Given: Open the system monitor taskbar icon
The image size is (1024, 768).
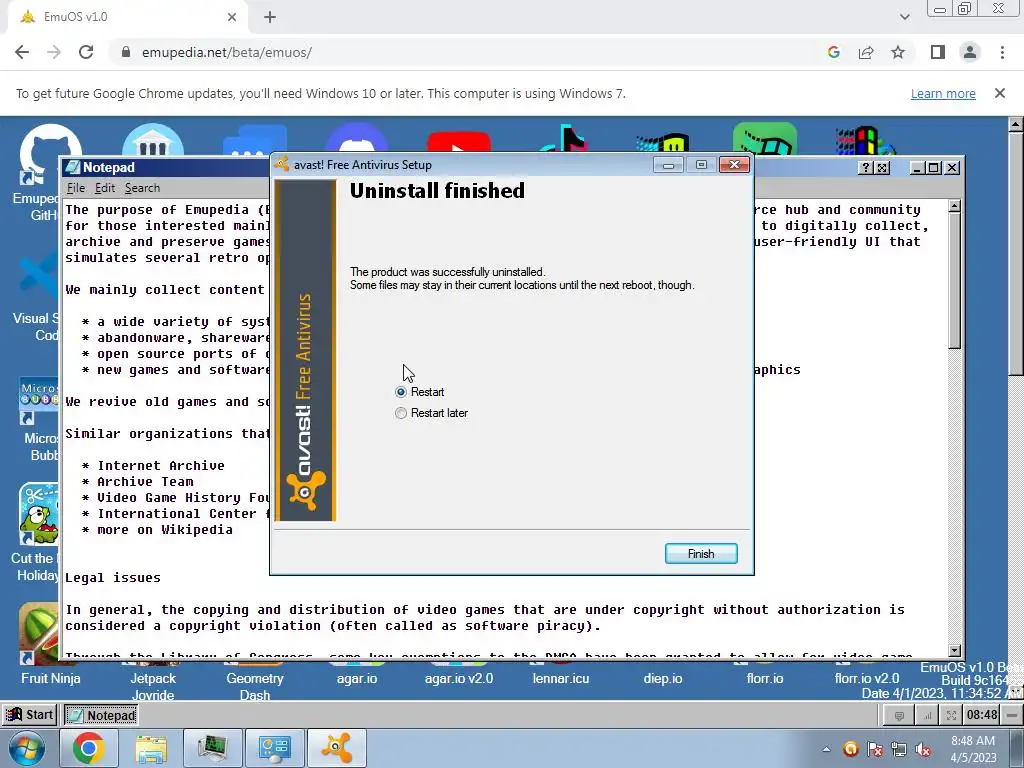Looking at the screenshot, I should [x=212, y=748].
